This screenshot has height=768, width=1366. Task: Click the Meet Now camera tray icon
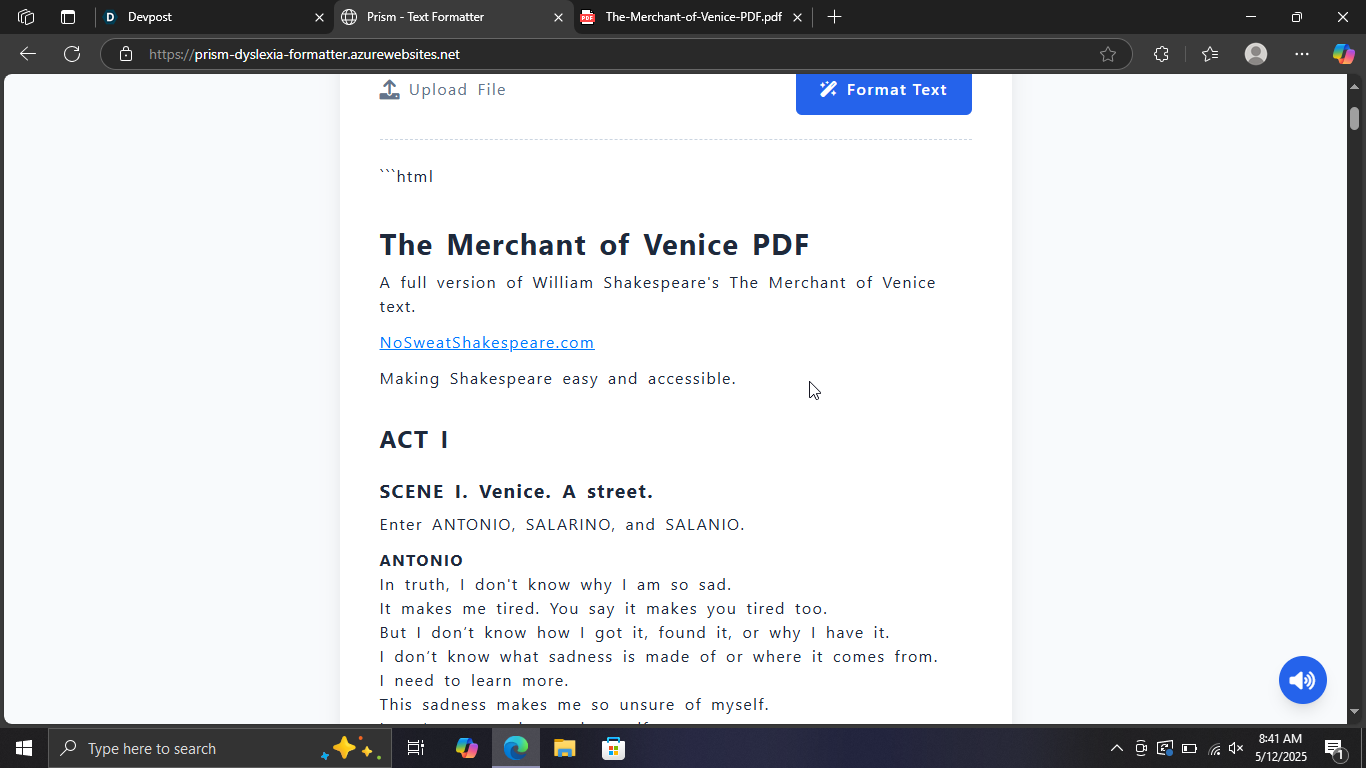point(1141,748)
